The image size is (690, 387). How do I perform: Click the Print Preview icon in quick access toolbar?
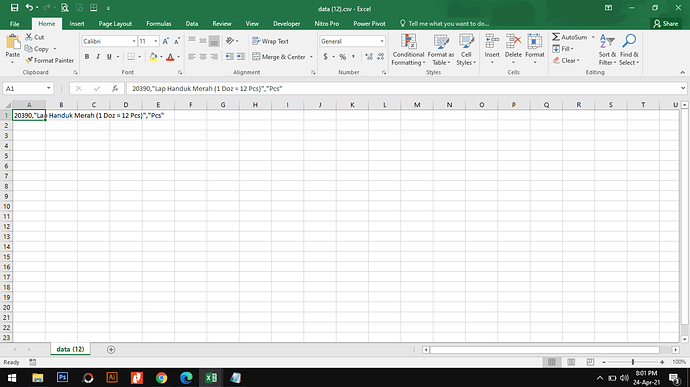(x=65, y=8)
